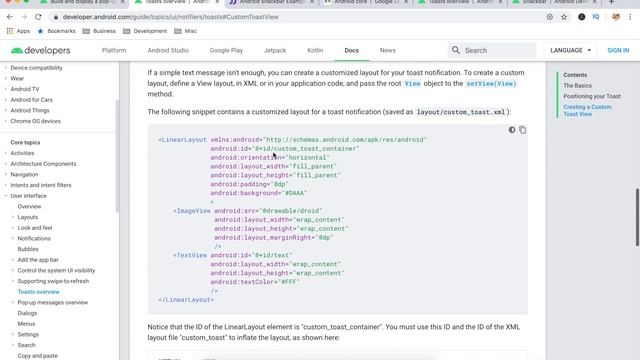Open Notifications in the sidebar
Viewport: 640px width, 360px height.
[34, 238]
